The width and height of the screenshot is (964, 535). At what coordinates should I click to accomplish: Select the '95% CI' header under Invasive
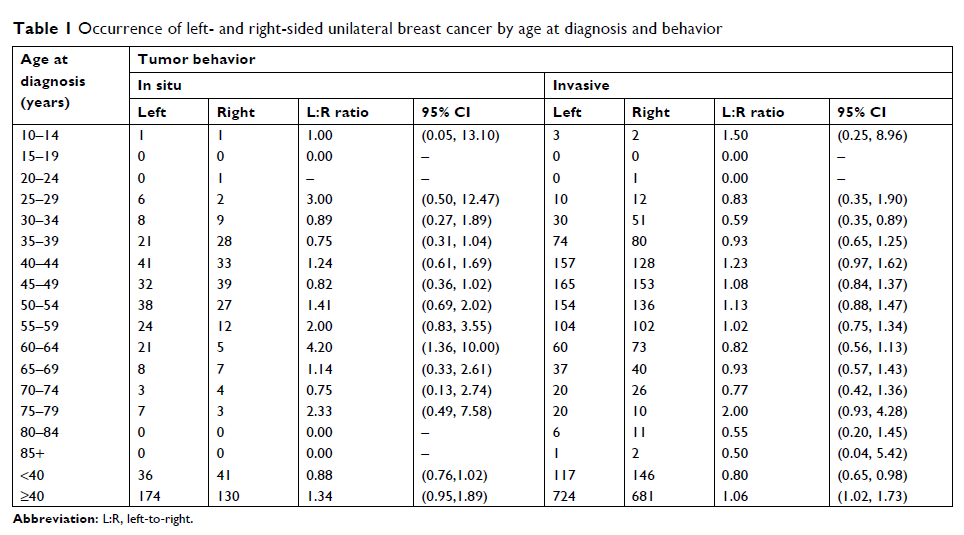pyautogui.click(x=861, y=112)
